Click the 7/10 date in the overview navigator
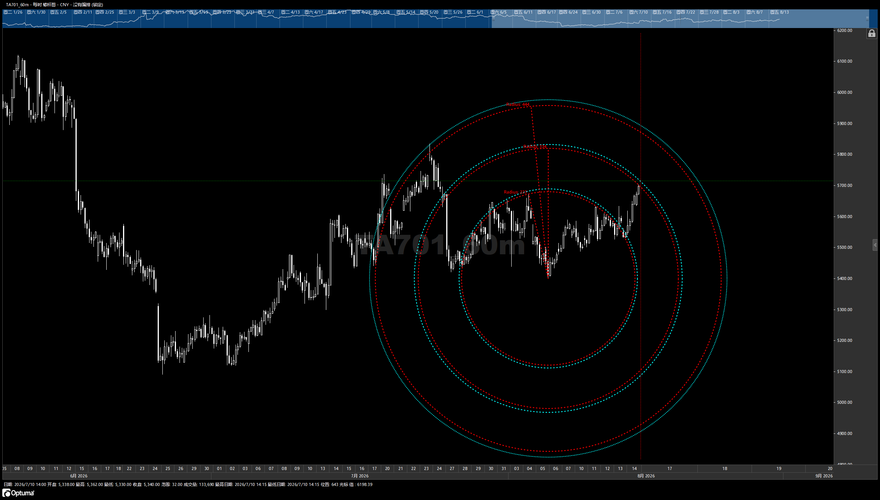This screenshot has width=880, height=500. tap(641, 12)
